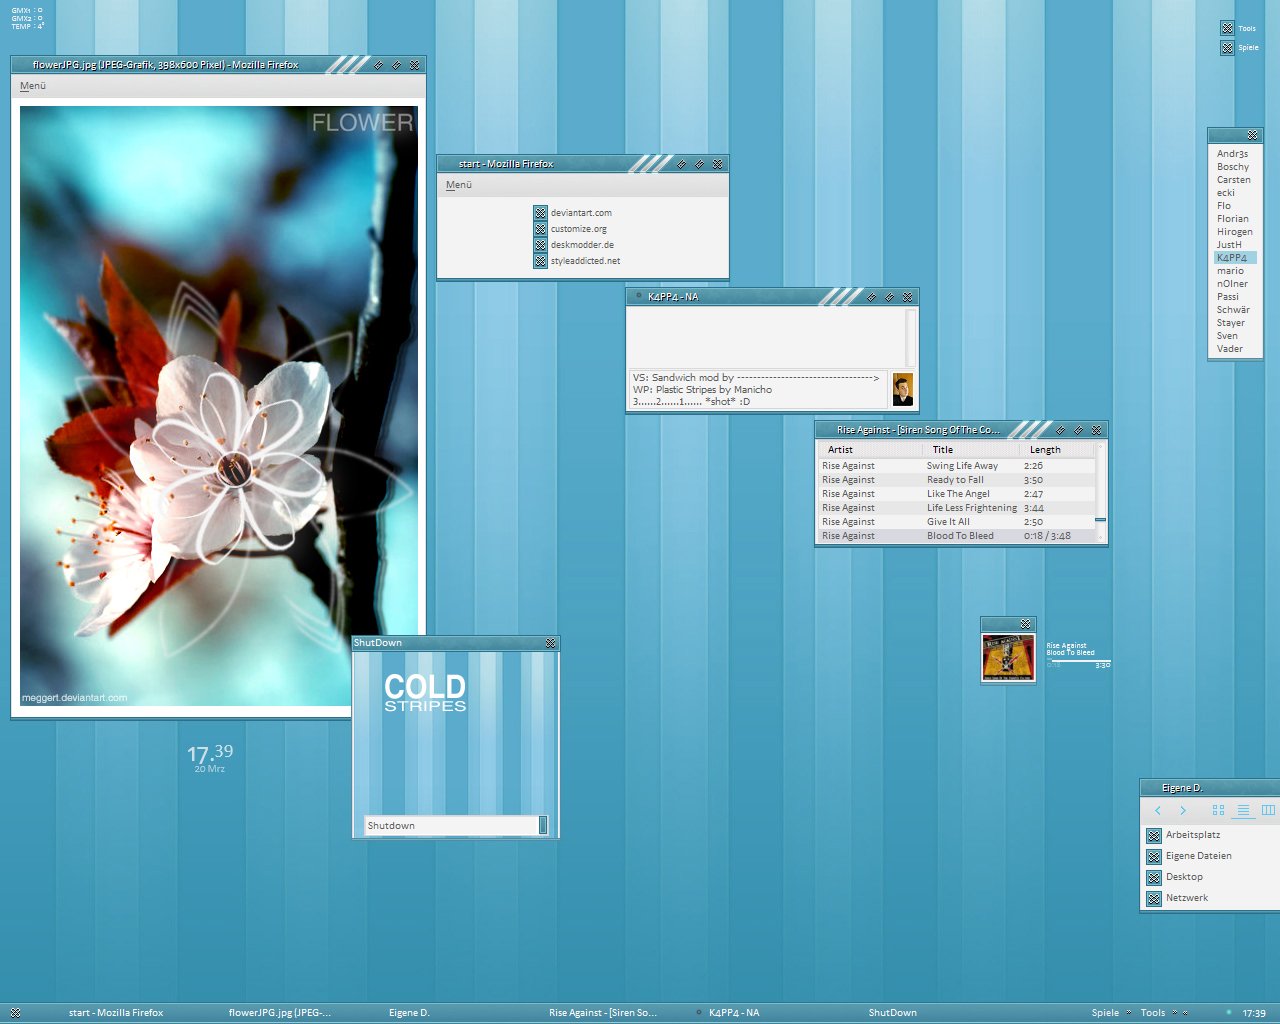
Task: Select track Swing Life Away
Action: pos(957,466)
